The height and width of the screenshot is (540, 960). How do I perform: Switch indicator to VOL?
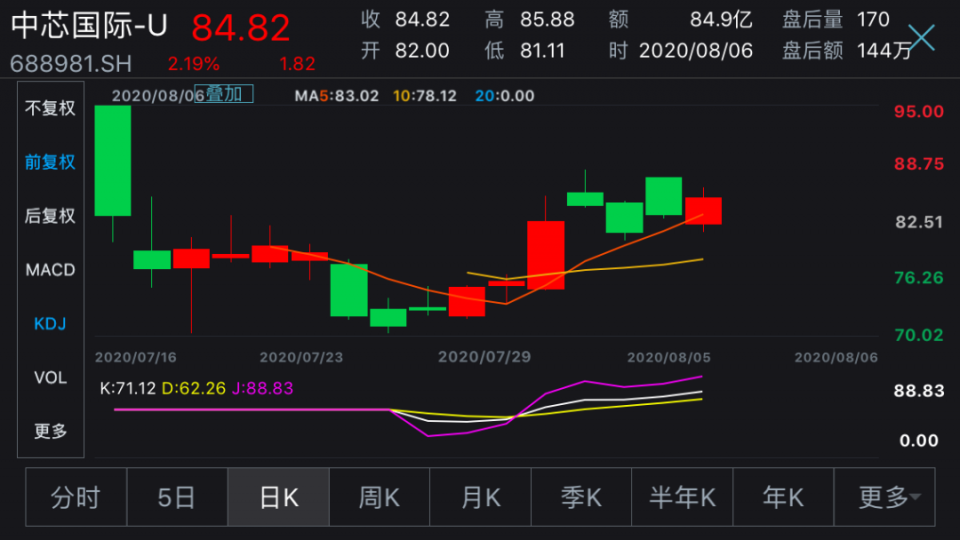[x=50, y=378]
